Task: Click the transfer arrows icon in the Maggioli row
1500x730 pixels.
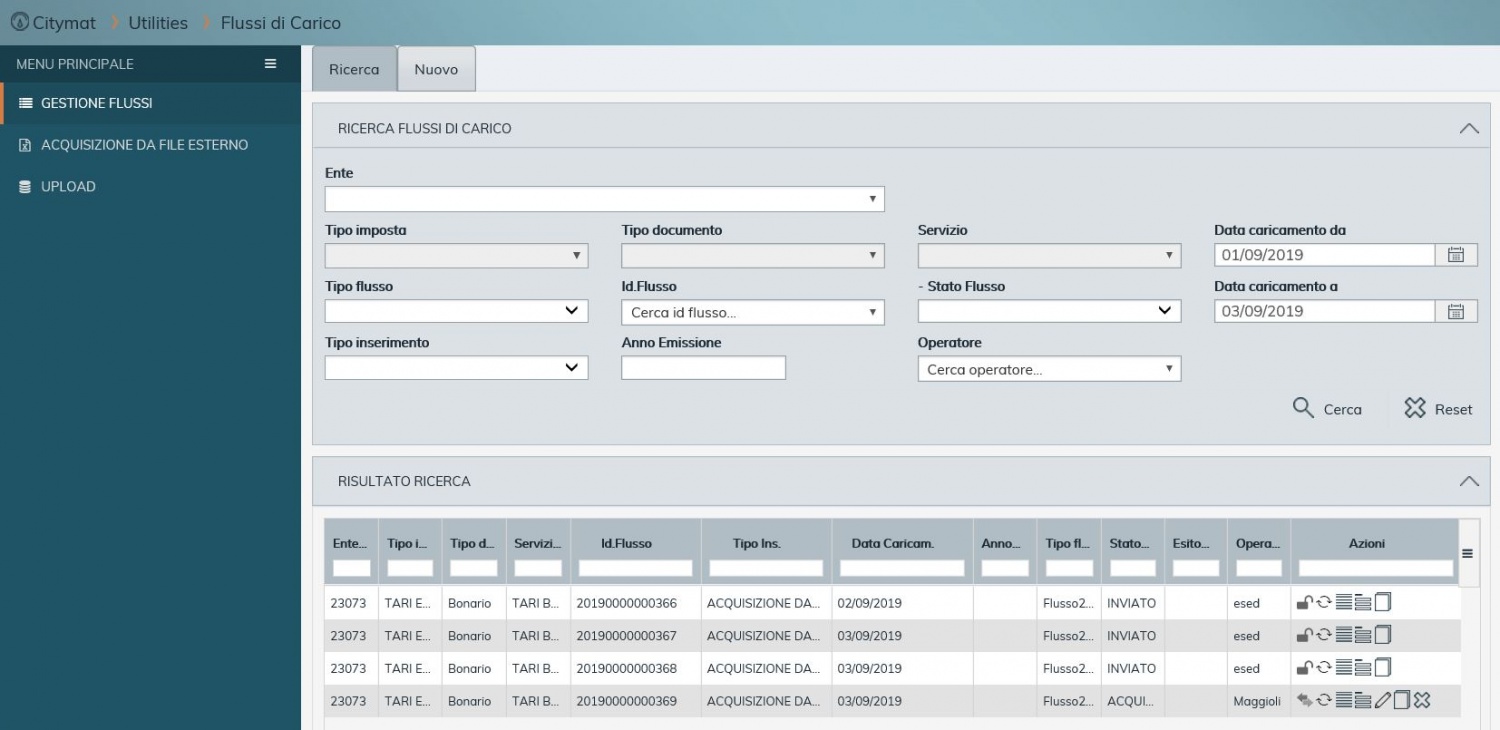Action: click(x=1304, y=700)
